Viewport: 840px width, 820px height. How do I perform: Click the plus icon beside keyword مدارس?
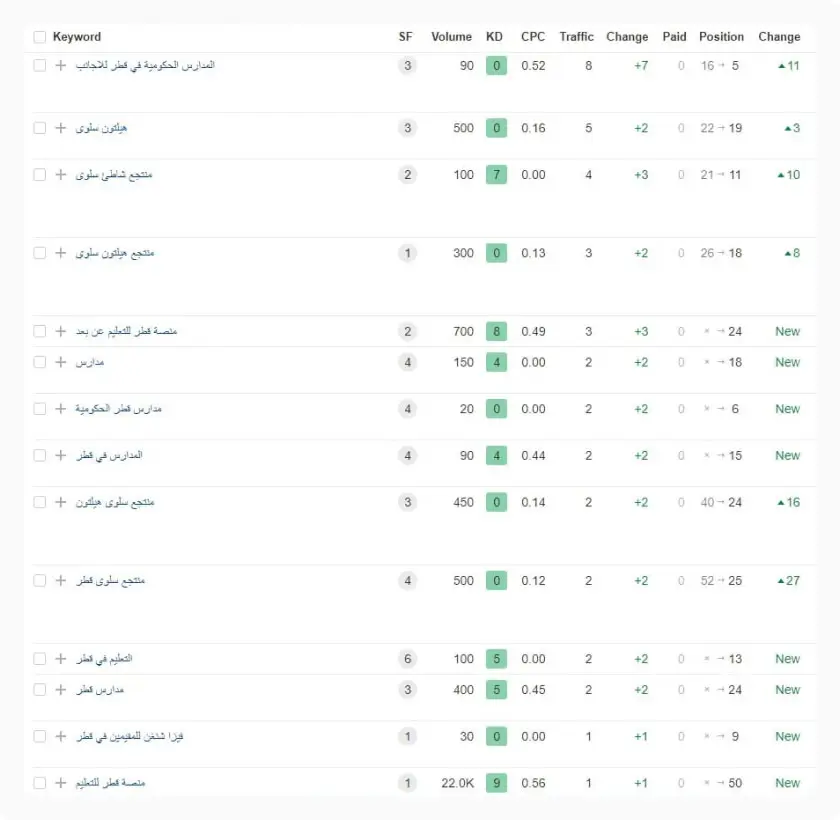click(x=60, y=362)
